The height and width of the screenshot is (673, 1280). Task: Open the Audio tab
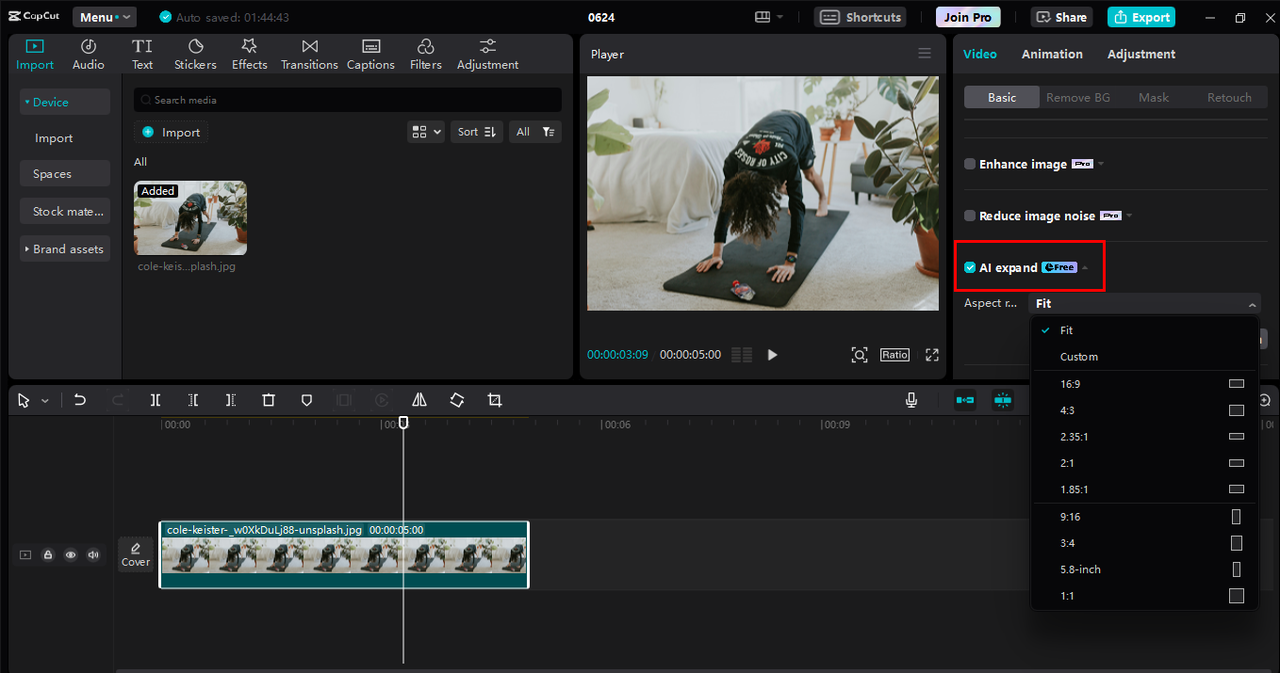tap(88, 54)
